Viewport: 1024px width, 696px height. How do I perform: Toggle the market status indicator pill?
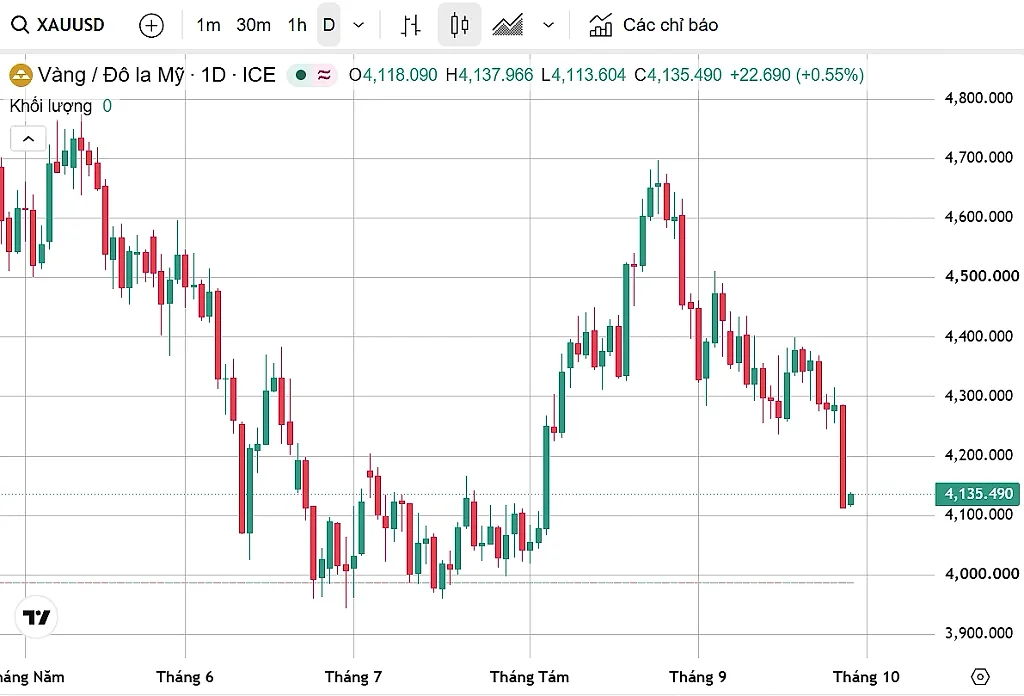pos(312,75)
